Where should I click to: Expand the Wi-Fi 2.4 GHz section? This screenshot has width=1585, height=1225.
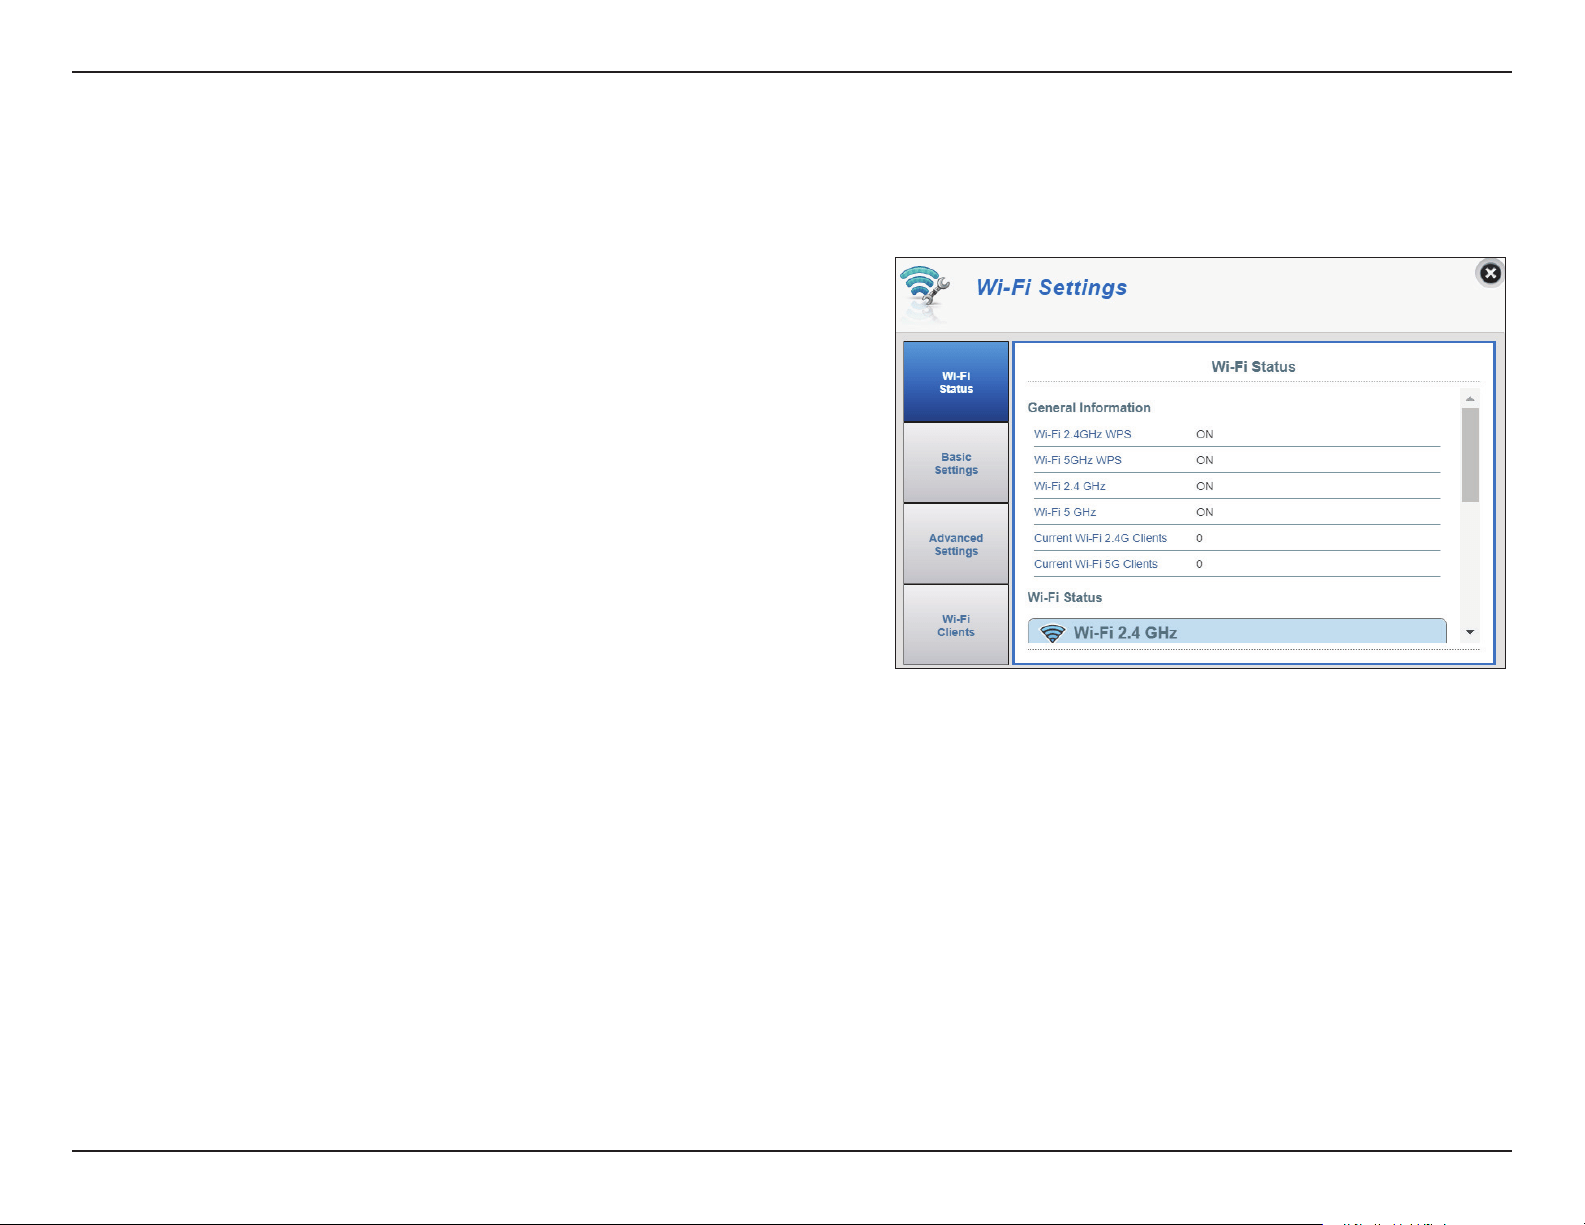1237,631
